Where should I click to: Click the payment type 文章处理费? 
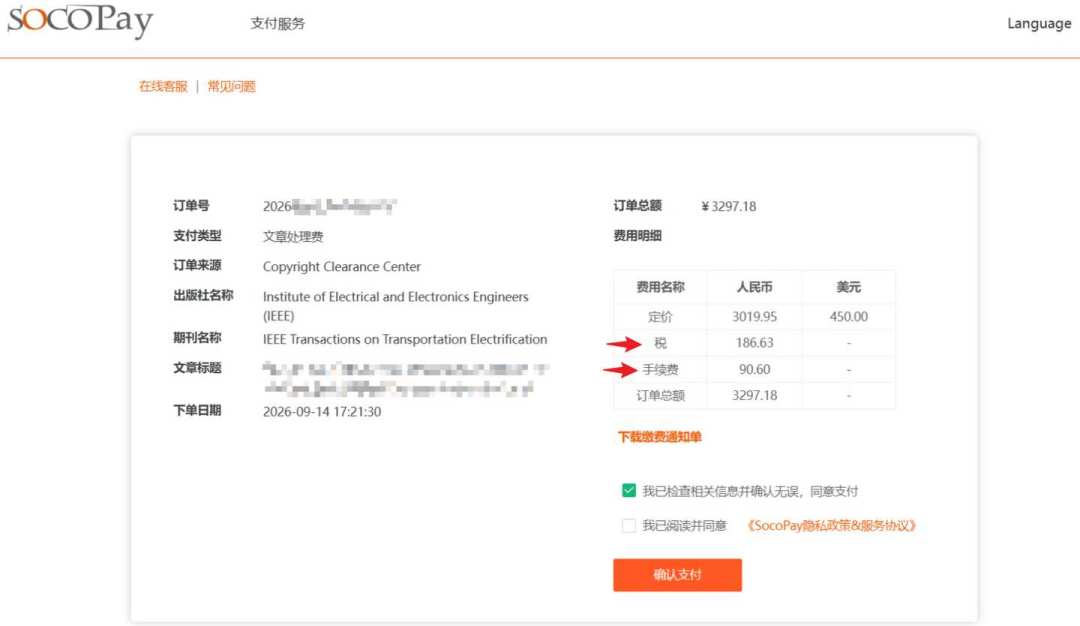(293, 237)
